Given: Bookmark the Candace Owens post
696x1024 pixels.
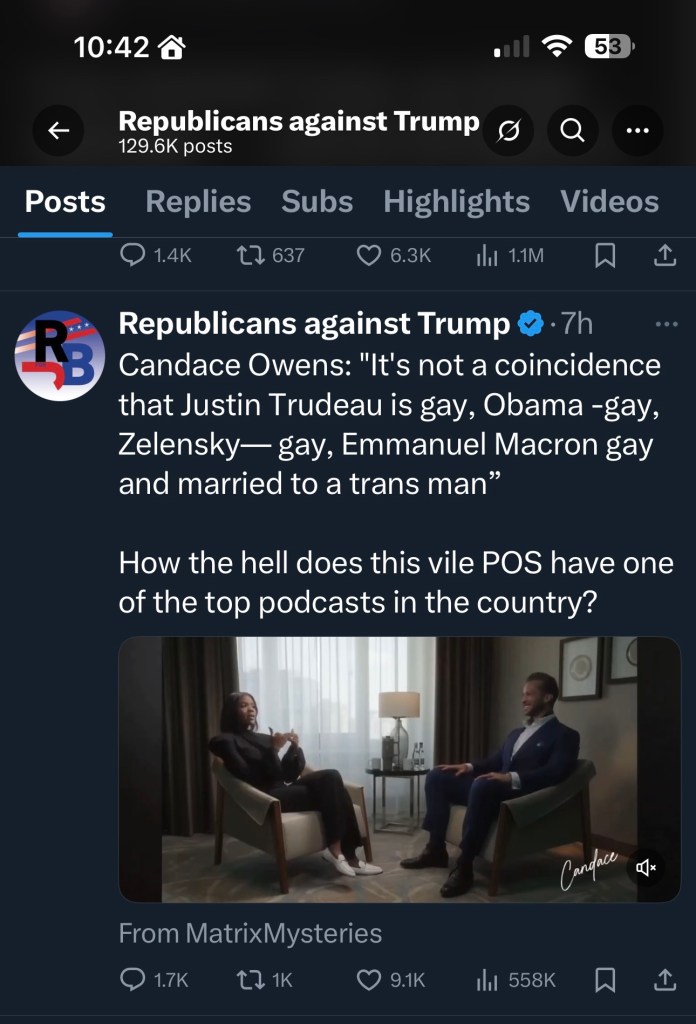Looking at the screenshot, I should click(x=604, y=980).
